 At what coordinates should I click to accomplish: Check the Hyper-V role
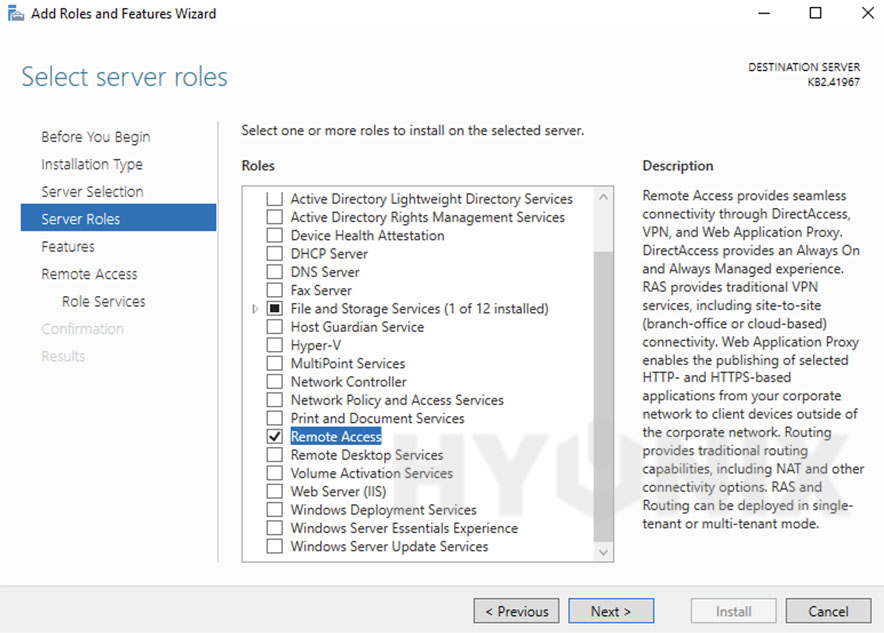pyautogui.click(x=275, y=344)
